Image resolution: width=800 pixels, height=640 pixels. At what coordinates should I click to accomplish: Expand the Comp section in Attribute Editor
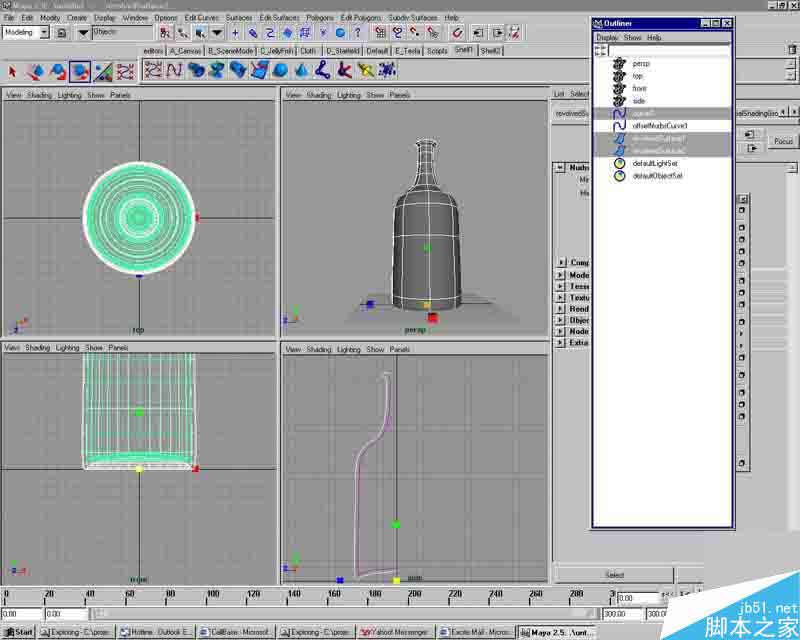point(561,262)
